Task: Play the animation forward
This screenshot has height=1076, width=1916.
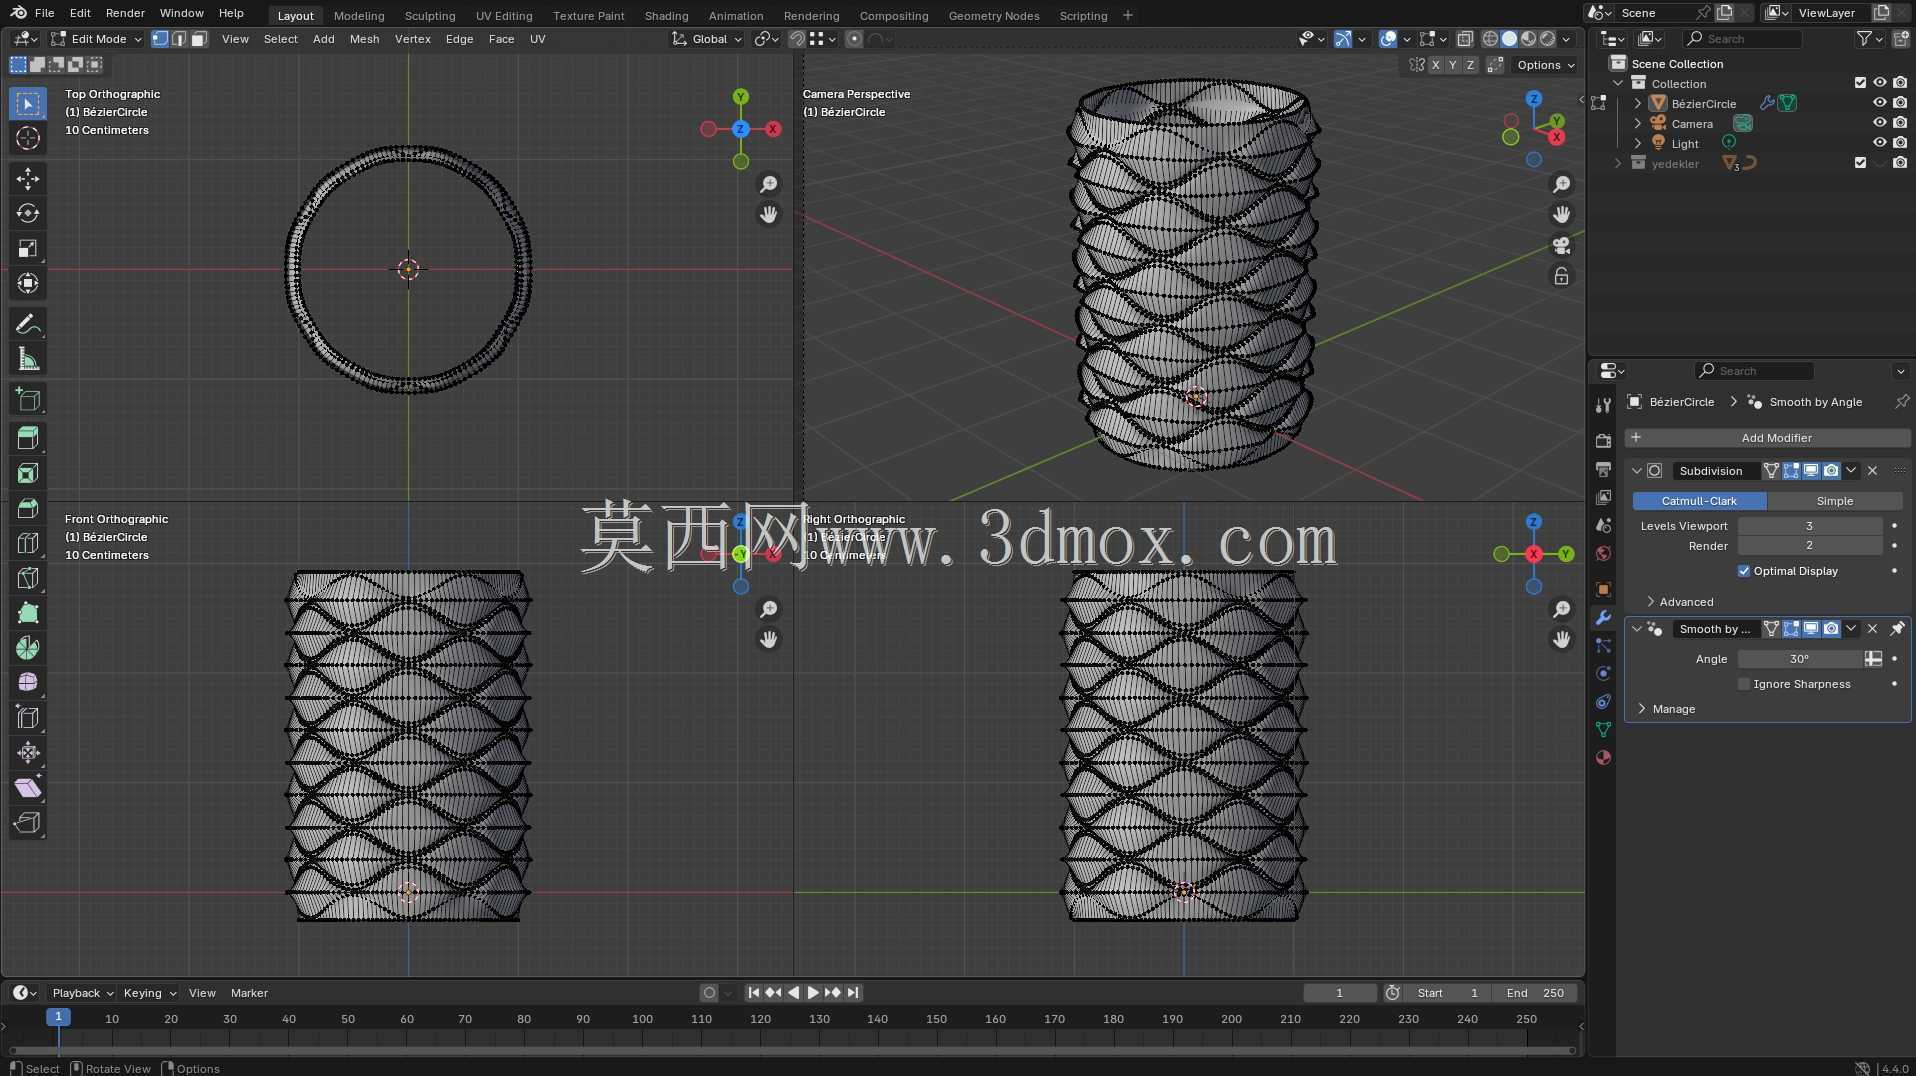Action: point(813,993)
